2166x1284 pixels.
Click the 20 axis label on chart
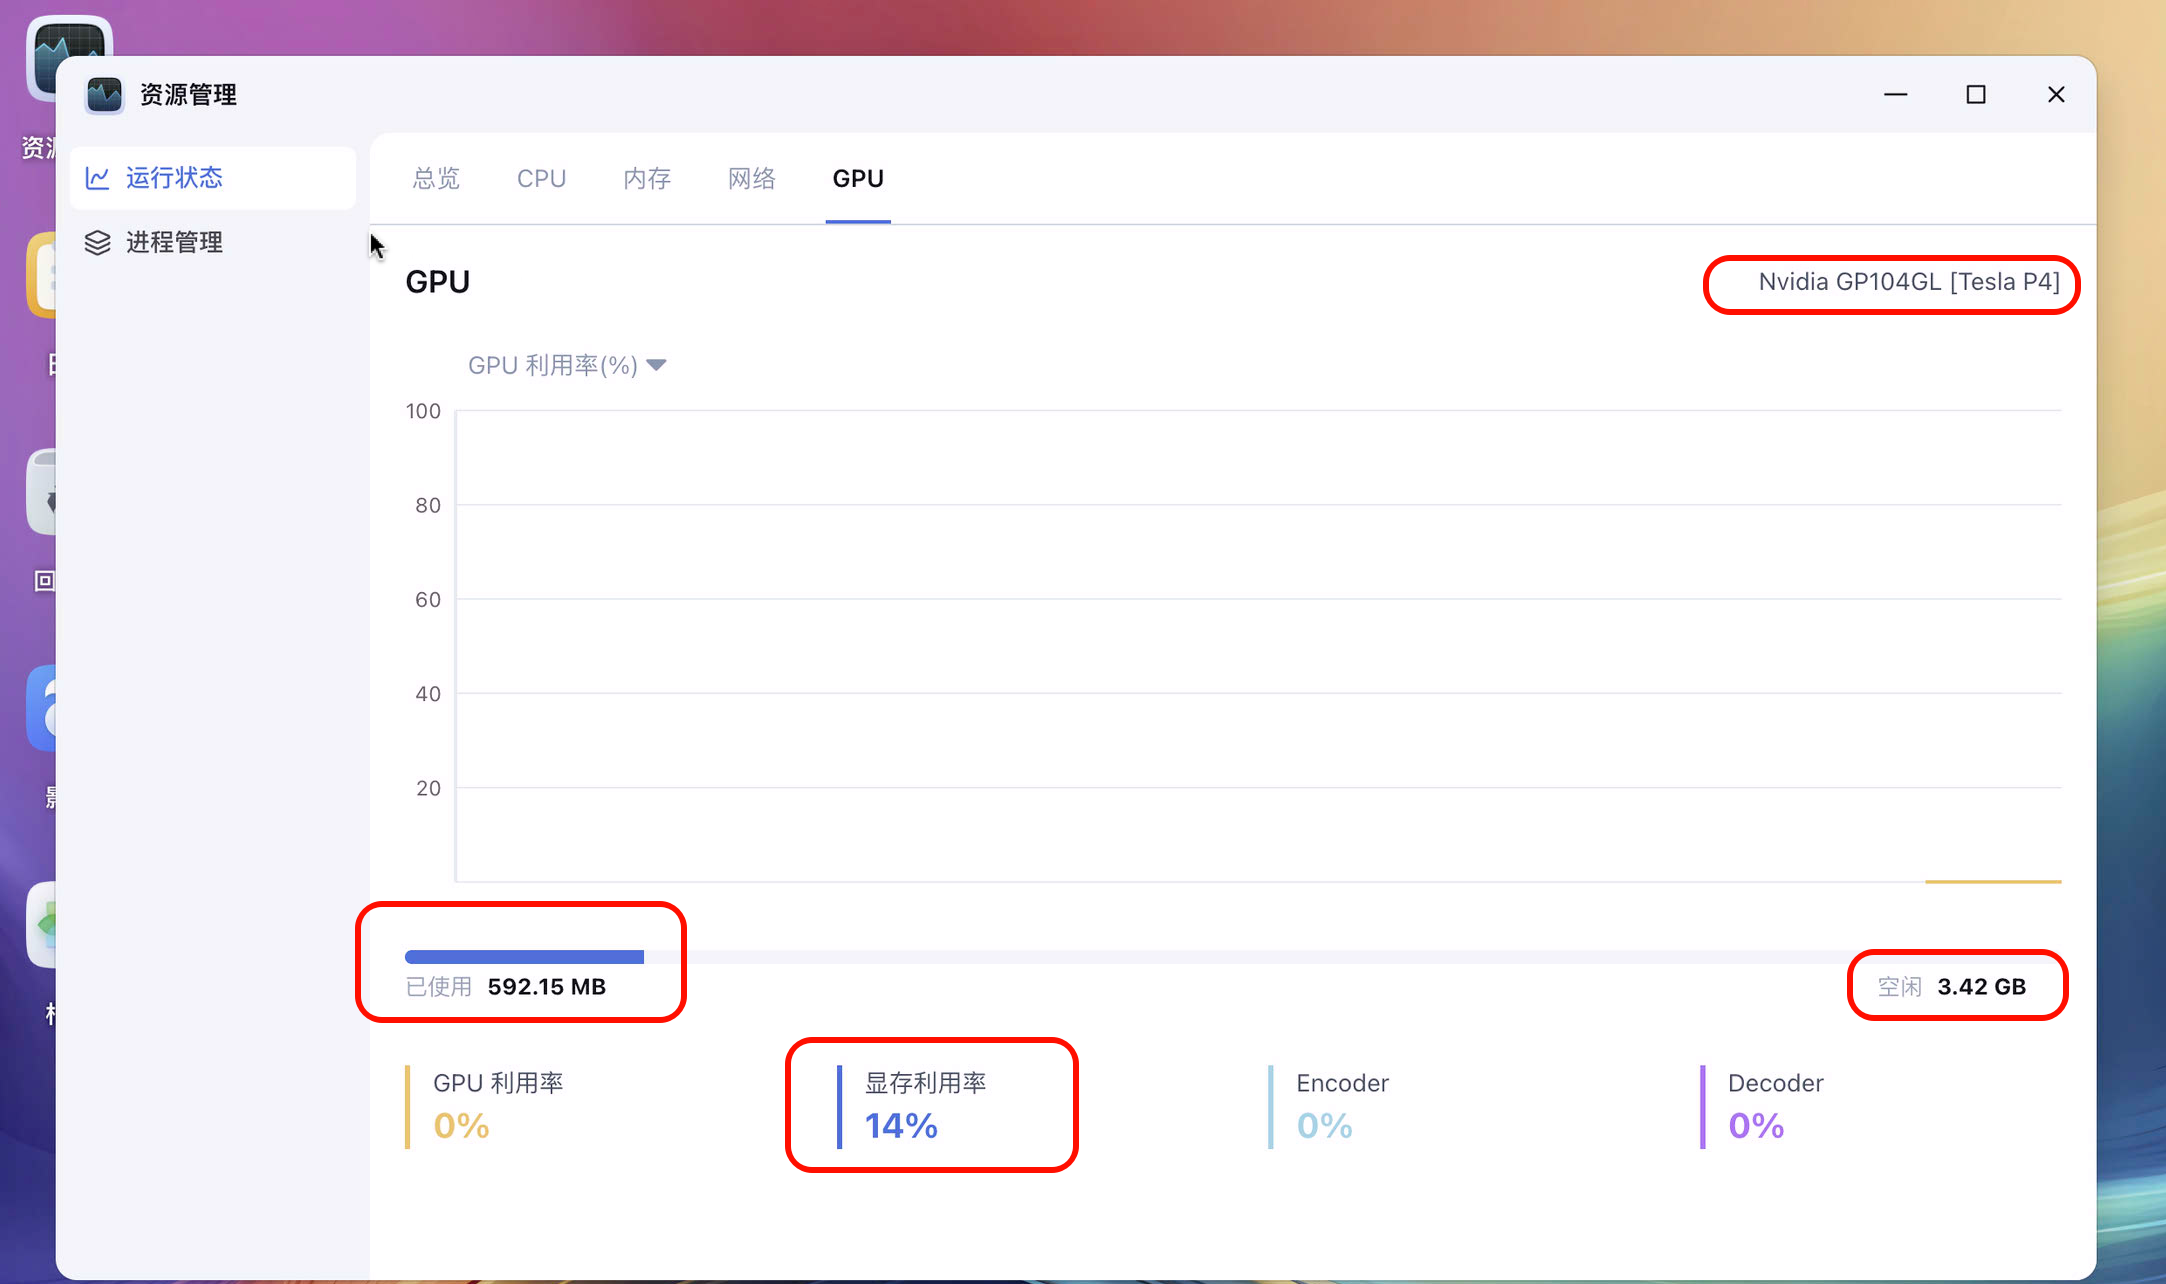[x=428, y=788]
